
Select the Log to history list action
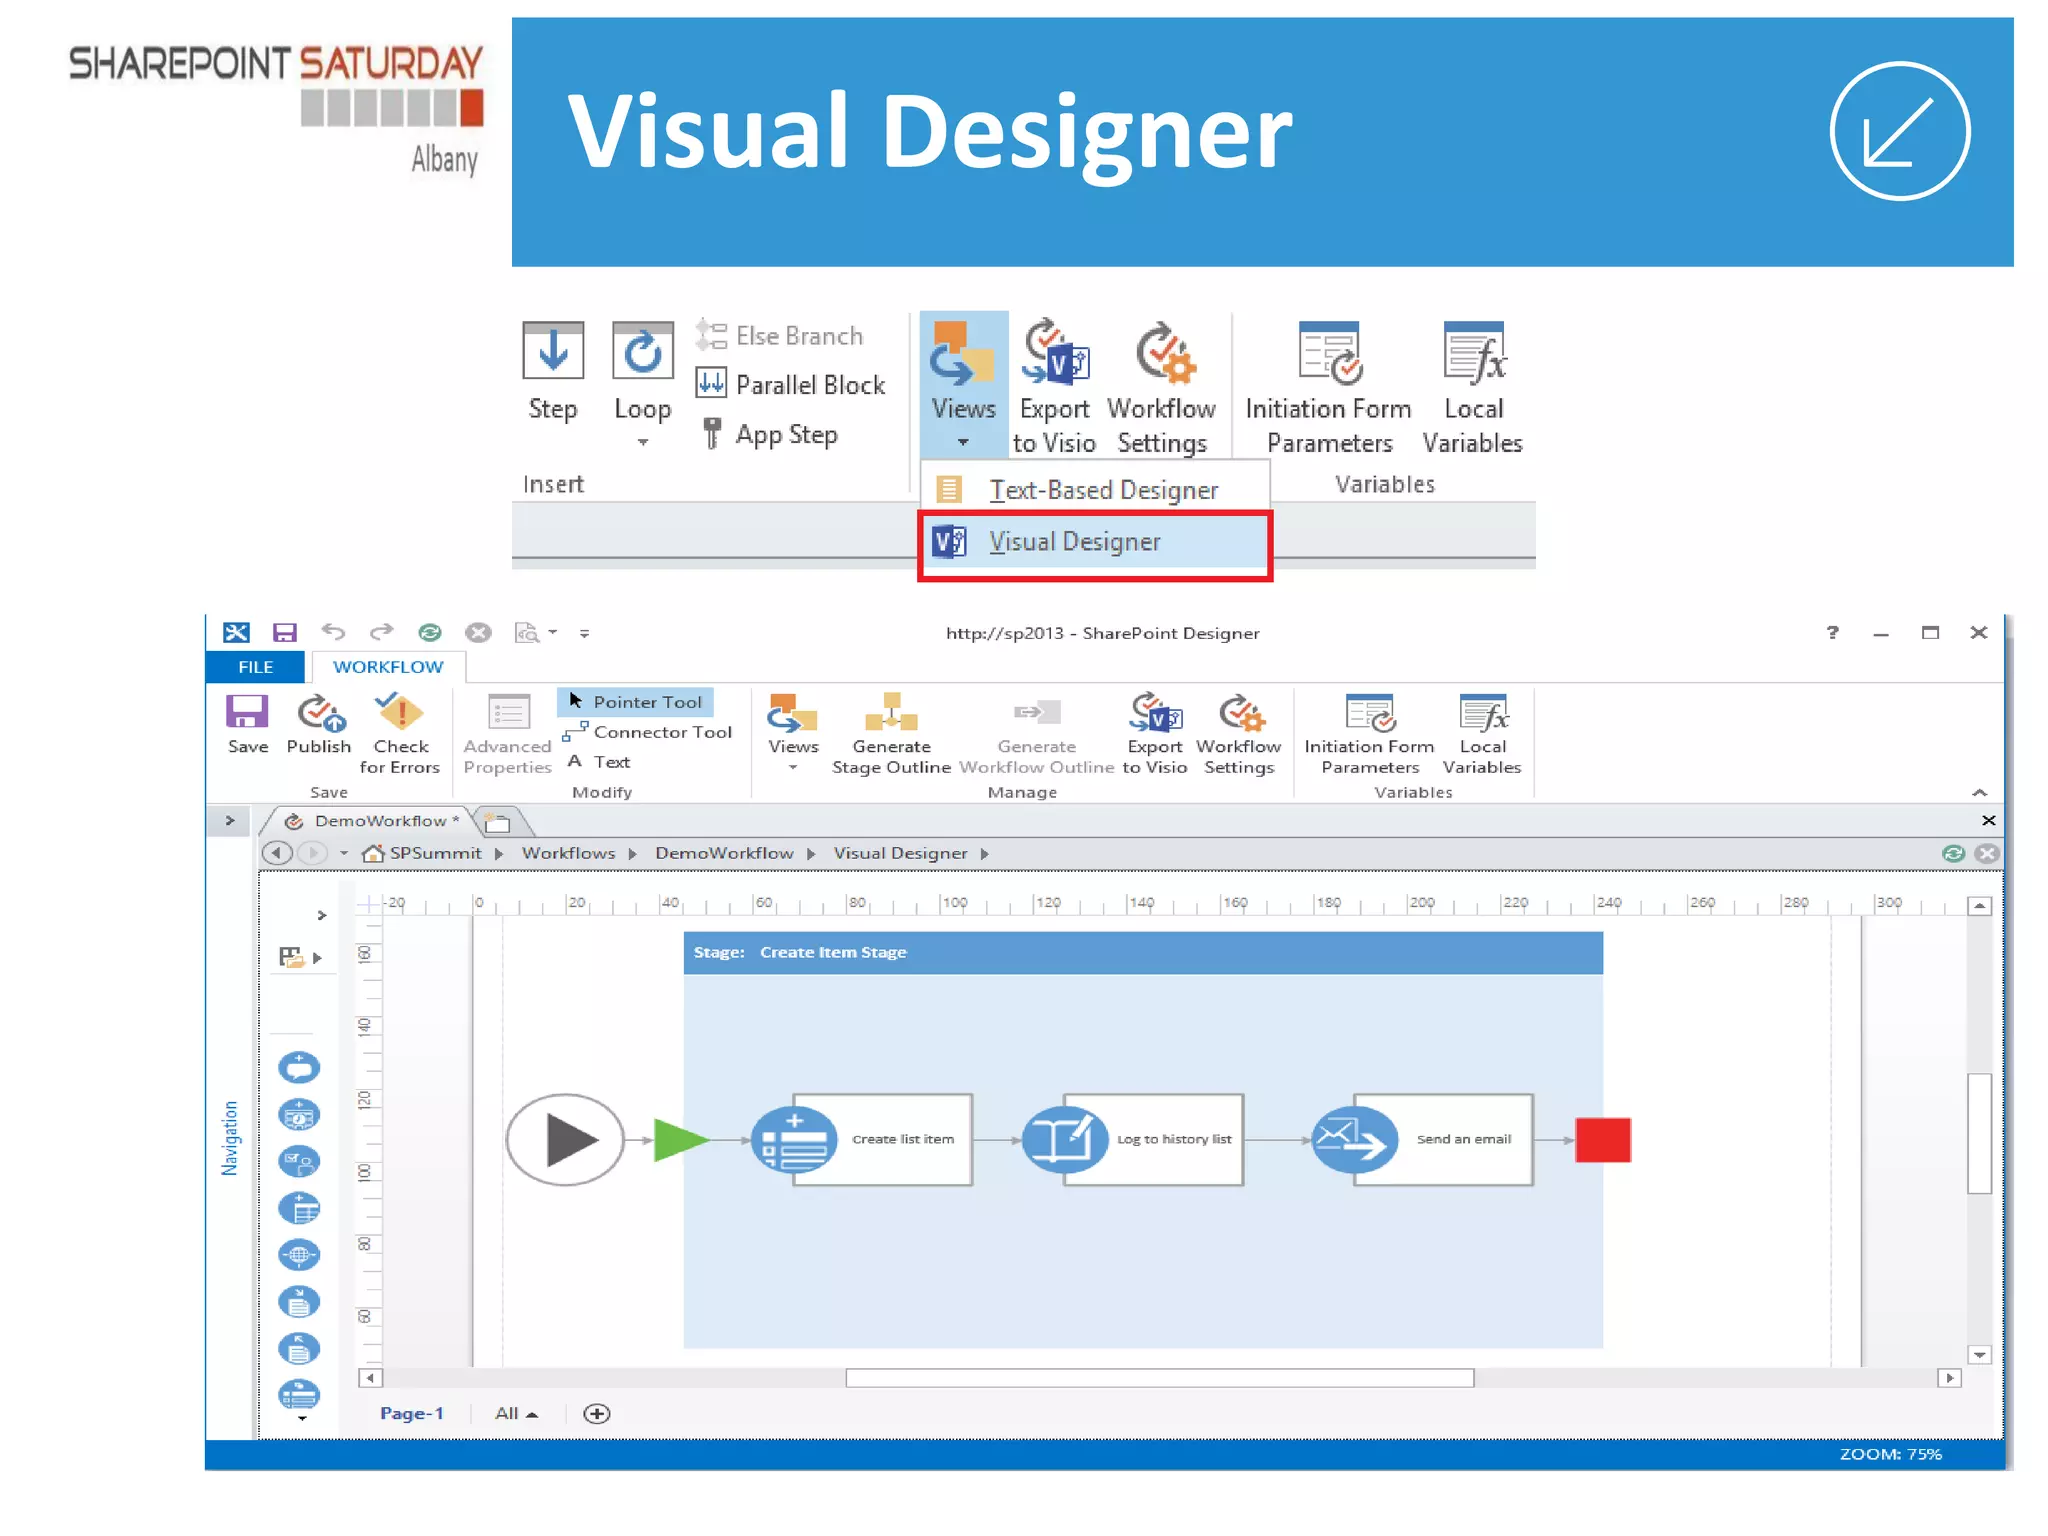point(1133,1140)
